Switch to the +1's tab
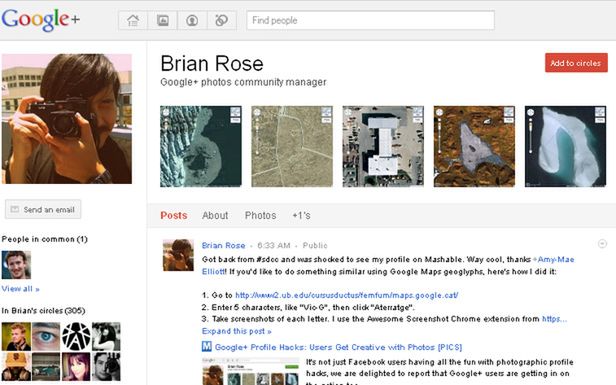The width and height of the screenshot is (616, 385). pyautogui.click(x=301, y=215)
